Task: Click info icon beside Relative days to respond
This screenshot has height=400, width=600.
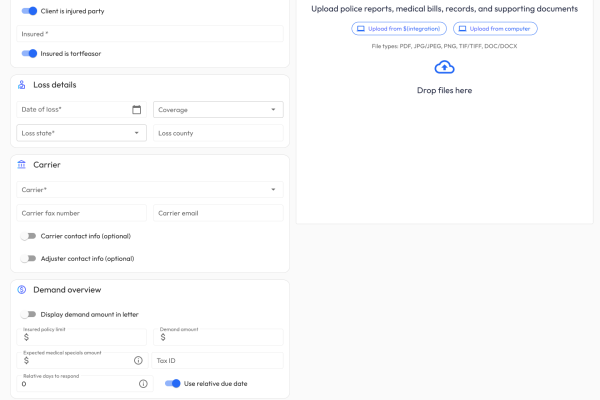Action: (x=143, y=383)
